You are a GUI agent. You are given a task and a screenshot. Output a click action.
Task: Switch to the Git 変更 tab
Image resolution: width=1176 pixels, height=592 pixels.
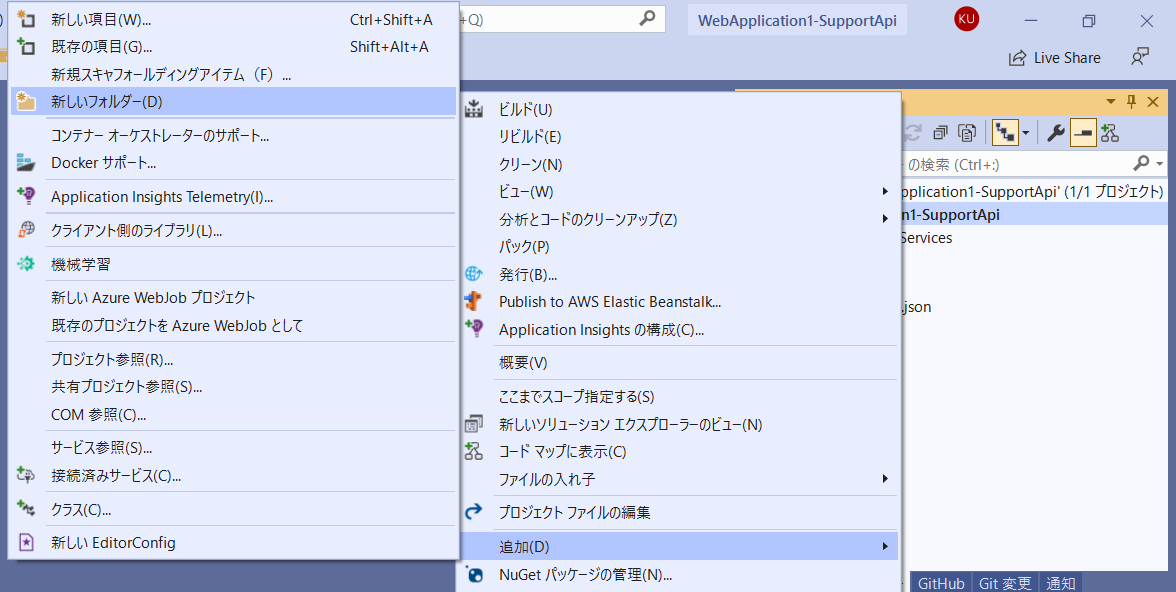coord(1005,583)
